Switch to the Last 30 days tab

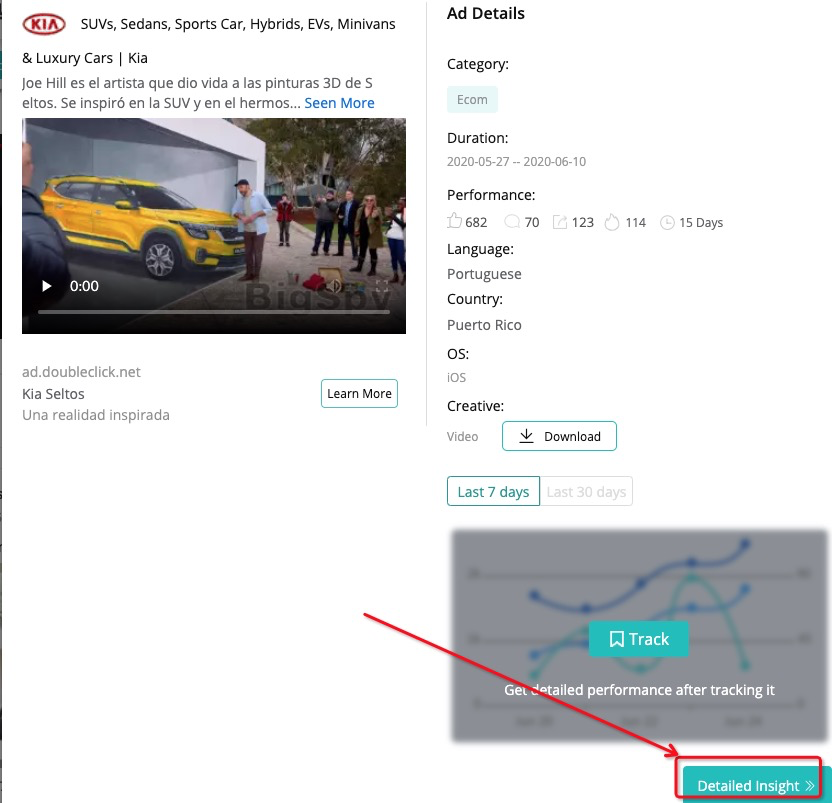tap(586, 491)
